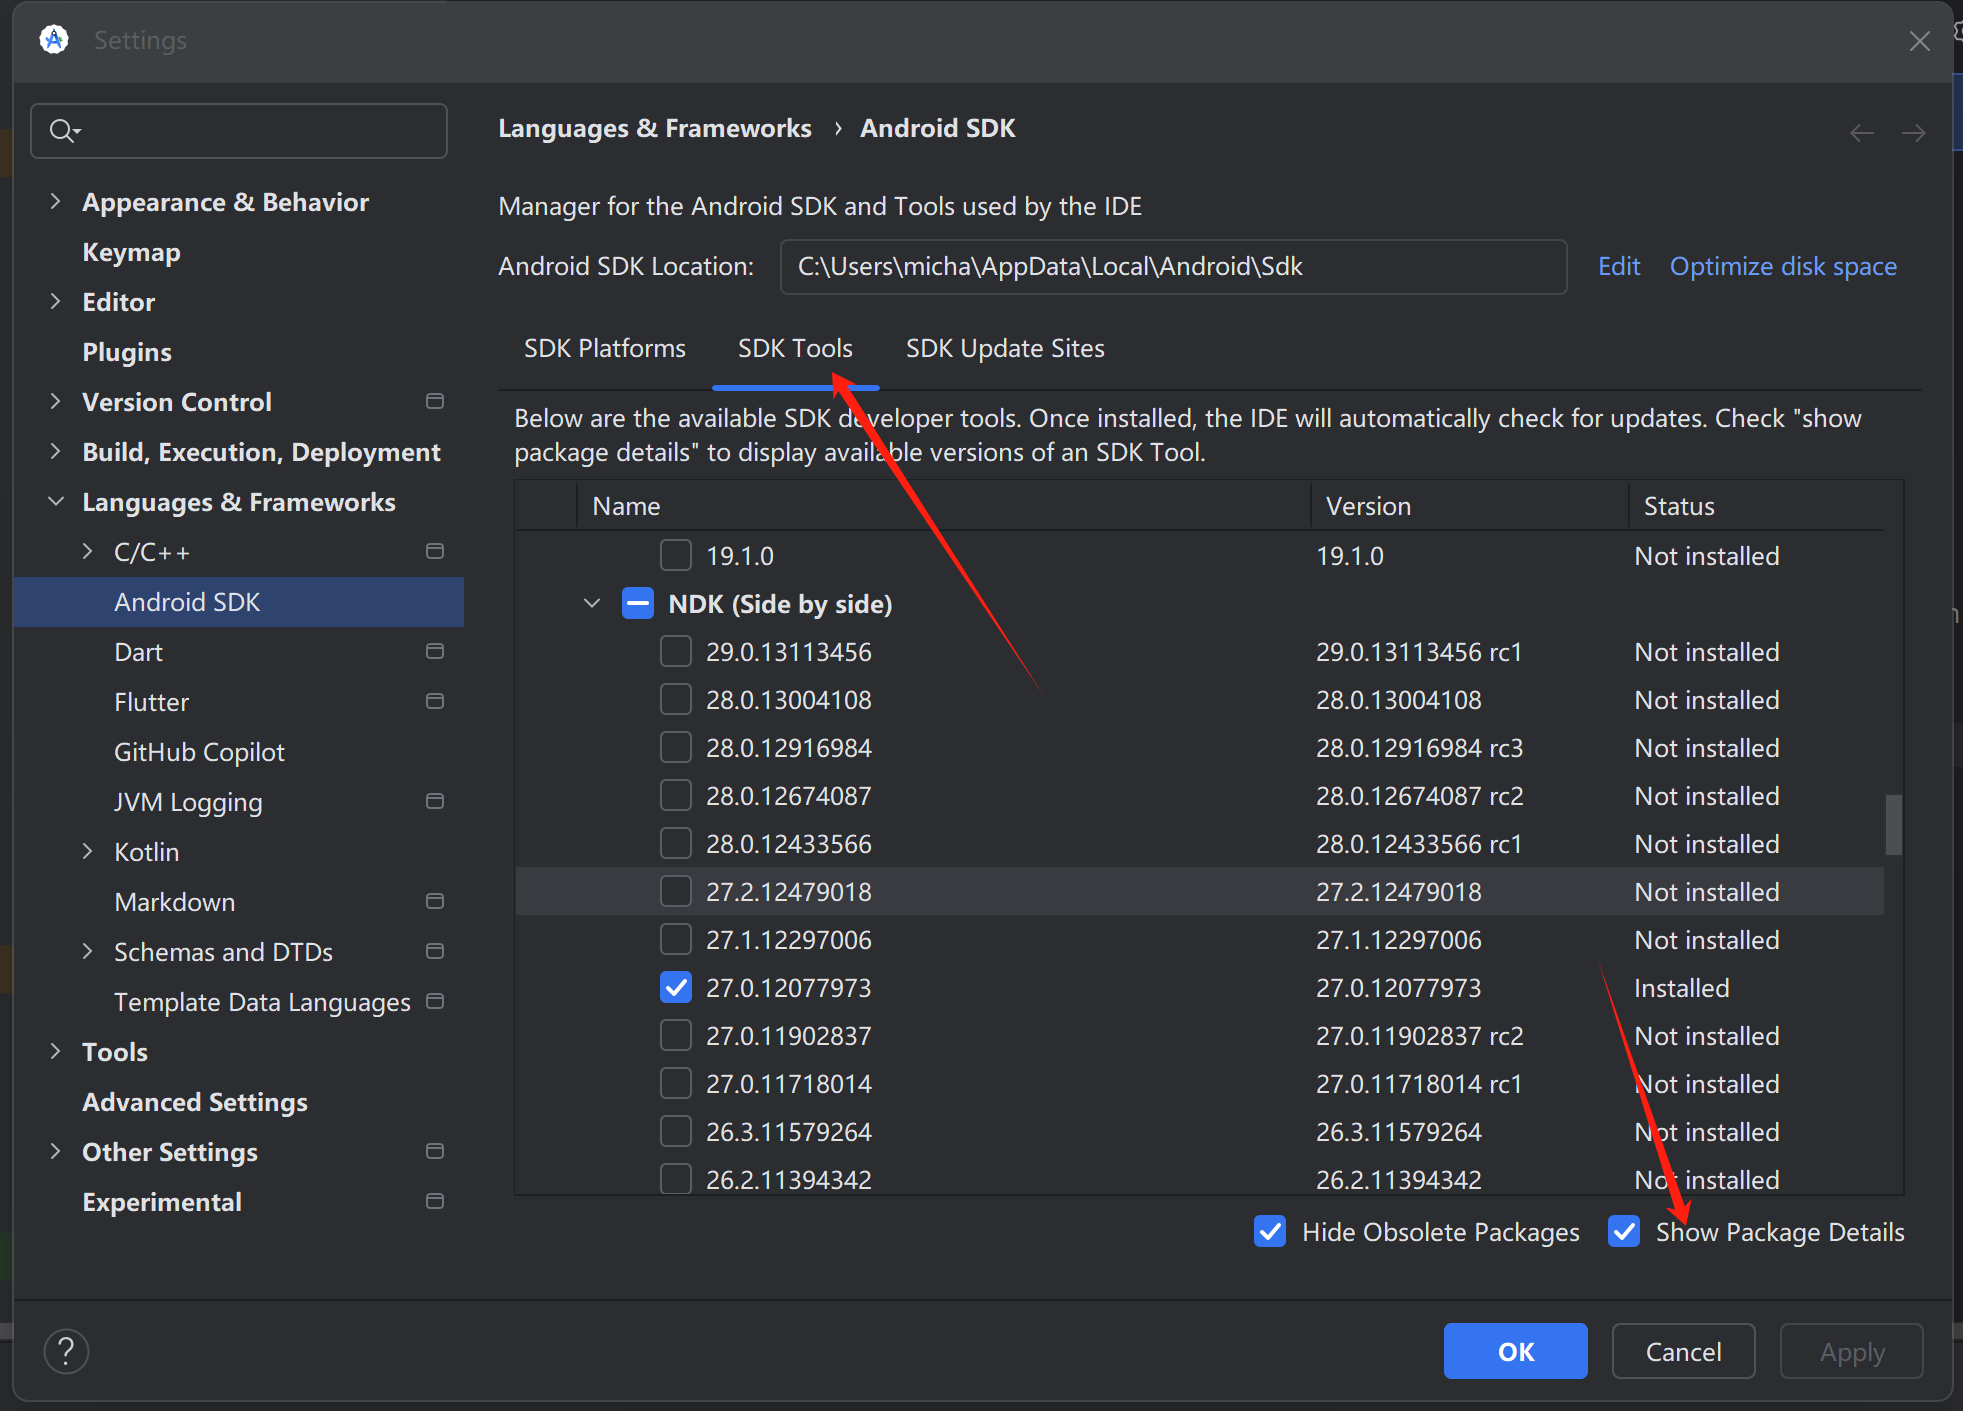Check NDK version 28.0.13004108

(x=676, y=699)
